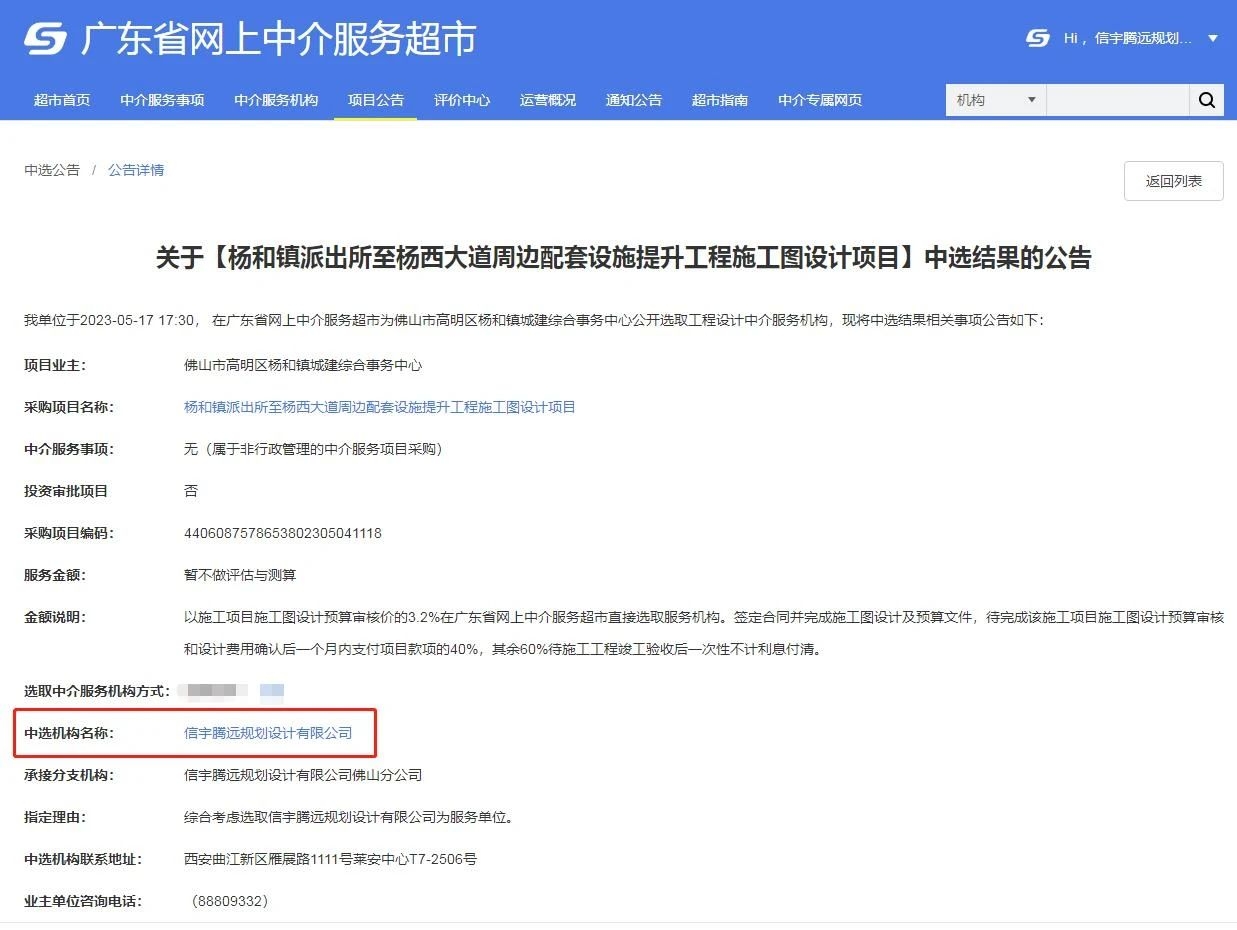This screenshot has width=1237, height=930.
Task: Switch to the 评价中心 tab
Action: pos(462,99)
